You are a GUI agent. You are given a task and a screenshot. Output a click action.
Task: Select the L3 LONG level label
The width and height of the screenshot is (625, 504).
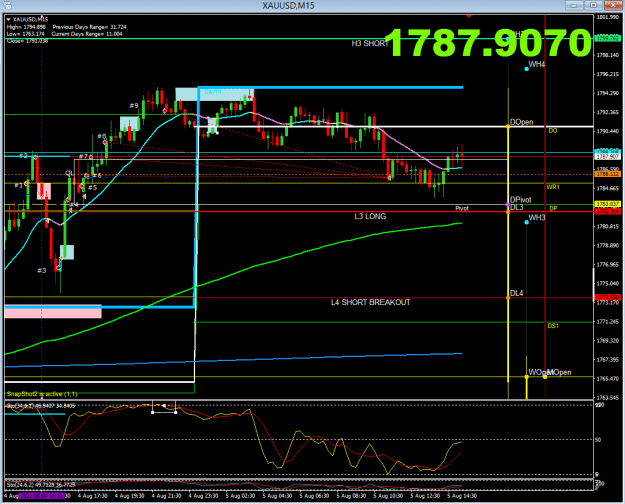point(370,217)
